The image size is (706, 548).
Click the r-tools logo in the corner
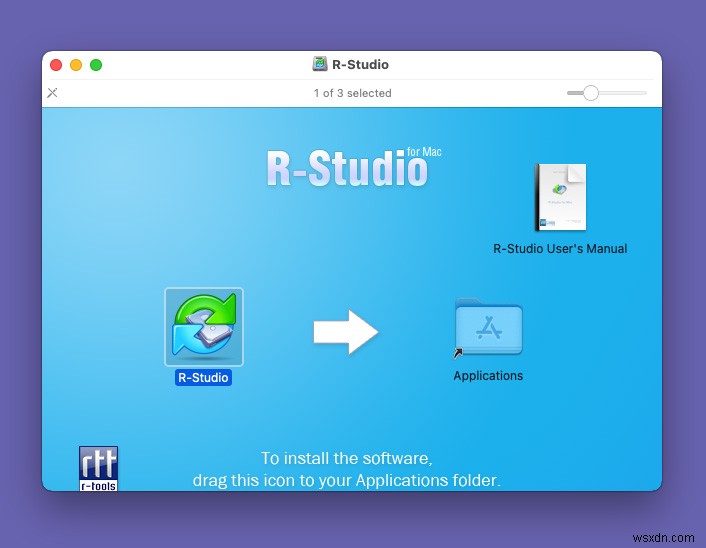98,468
